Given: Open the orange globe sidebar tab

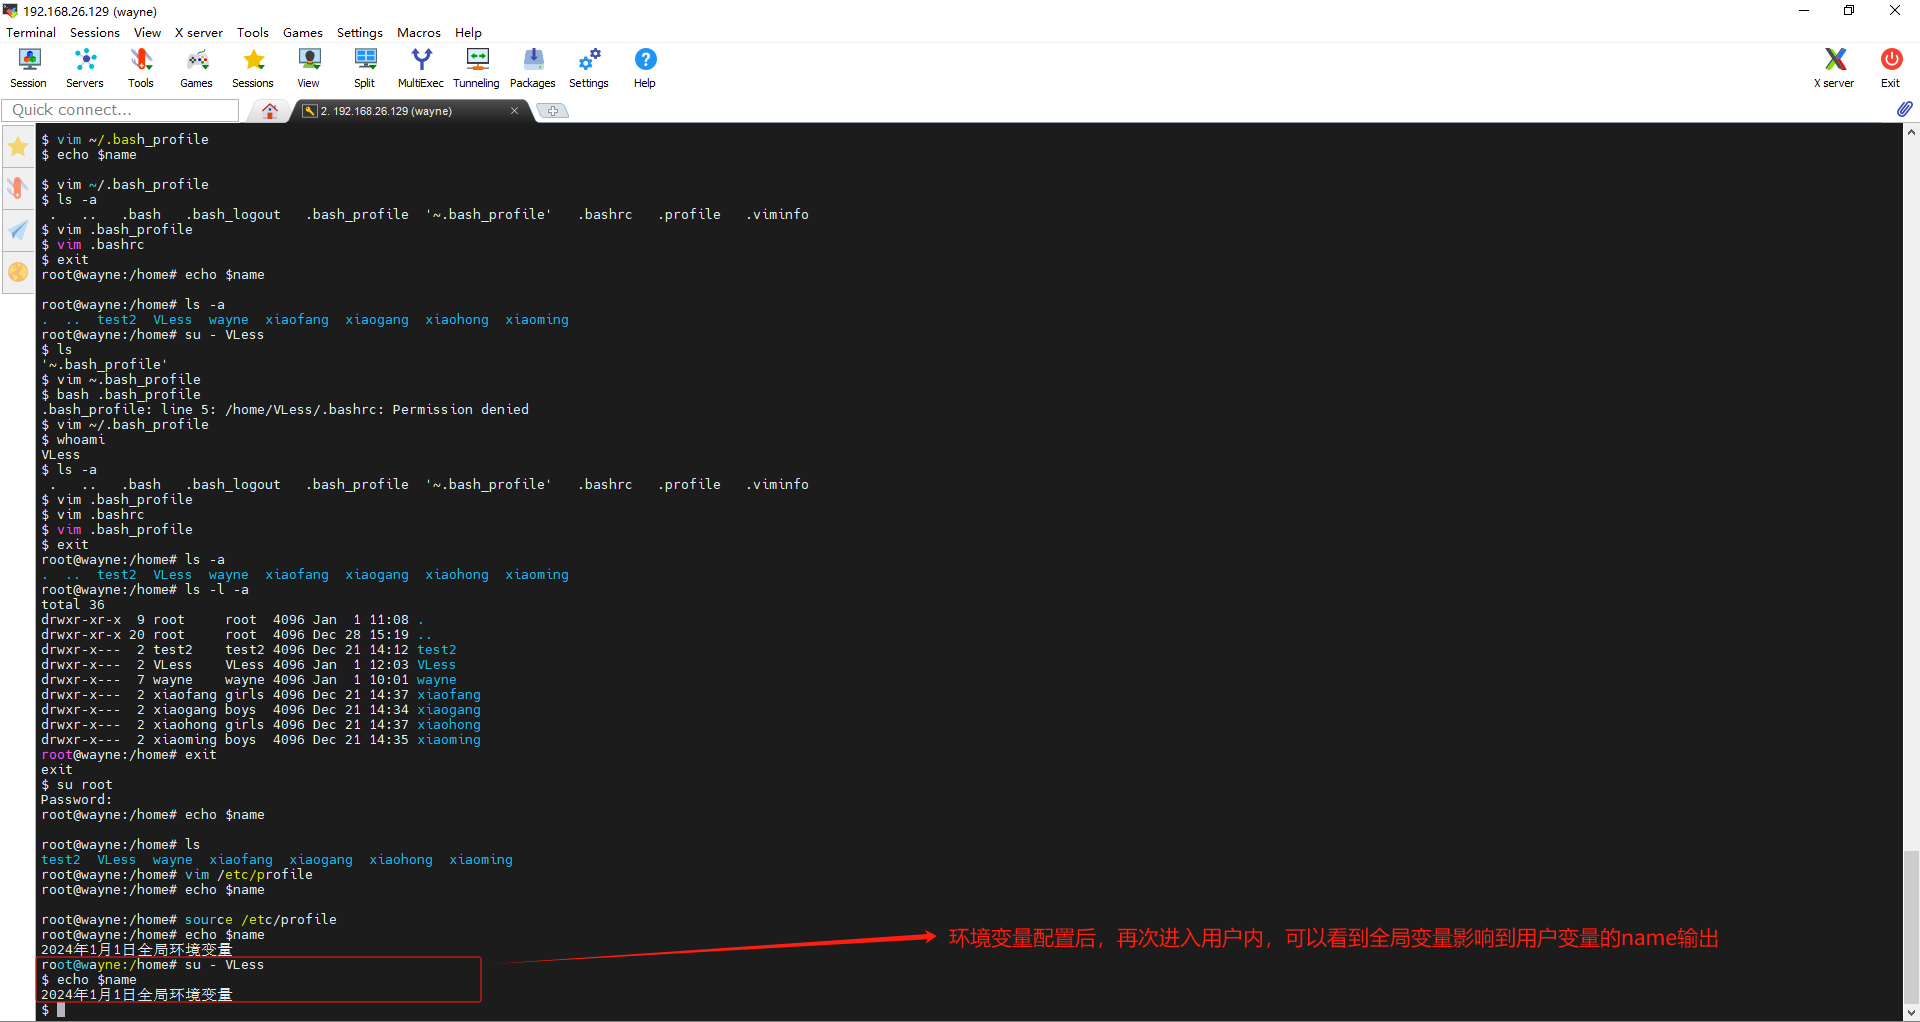Looking at the screenshot, I should [18, 272].
